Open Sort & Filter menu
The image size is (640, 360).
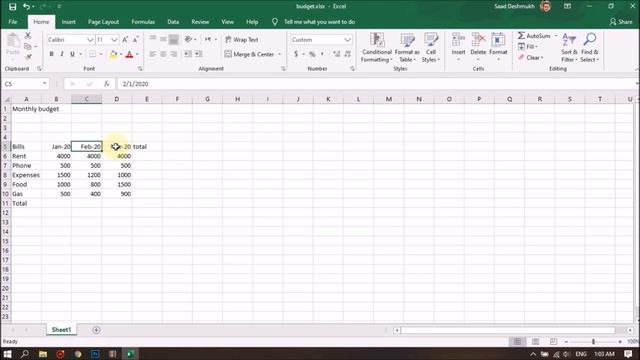569,48
